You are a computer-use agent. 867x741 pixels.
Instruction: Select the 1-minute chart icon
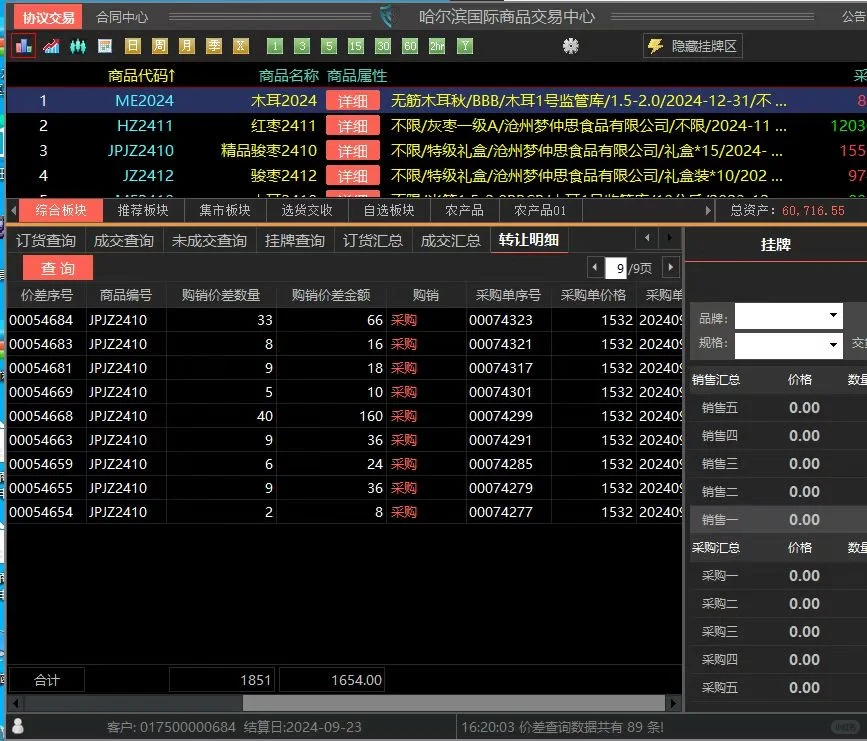275,46
